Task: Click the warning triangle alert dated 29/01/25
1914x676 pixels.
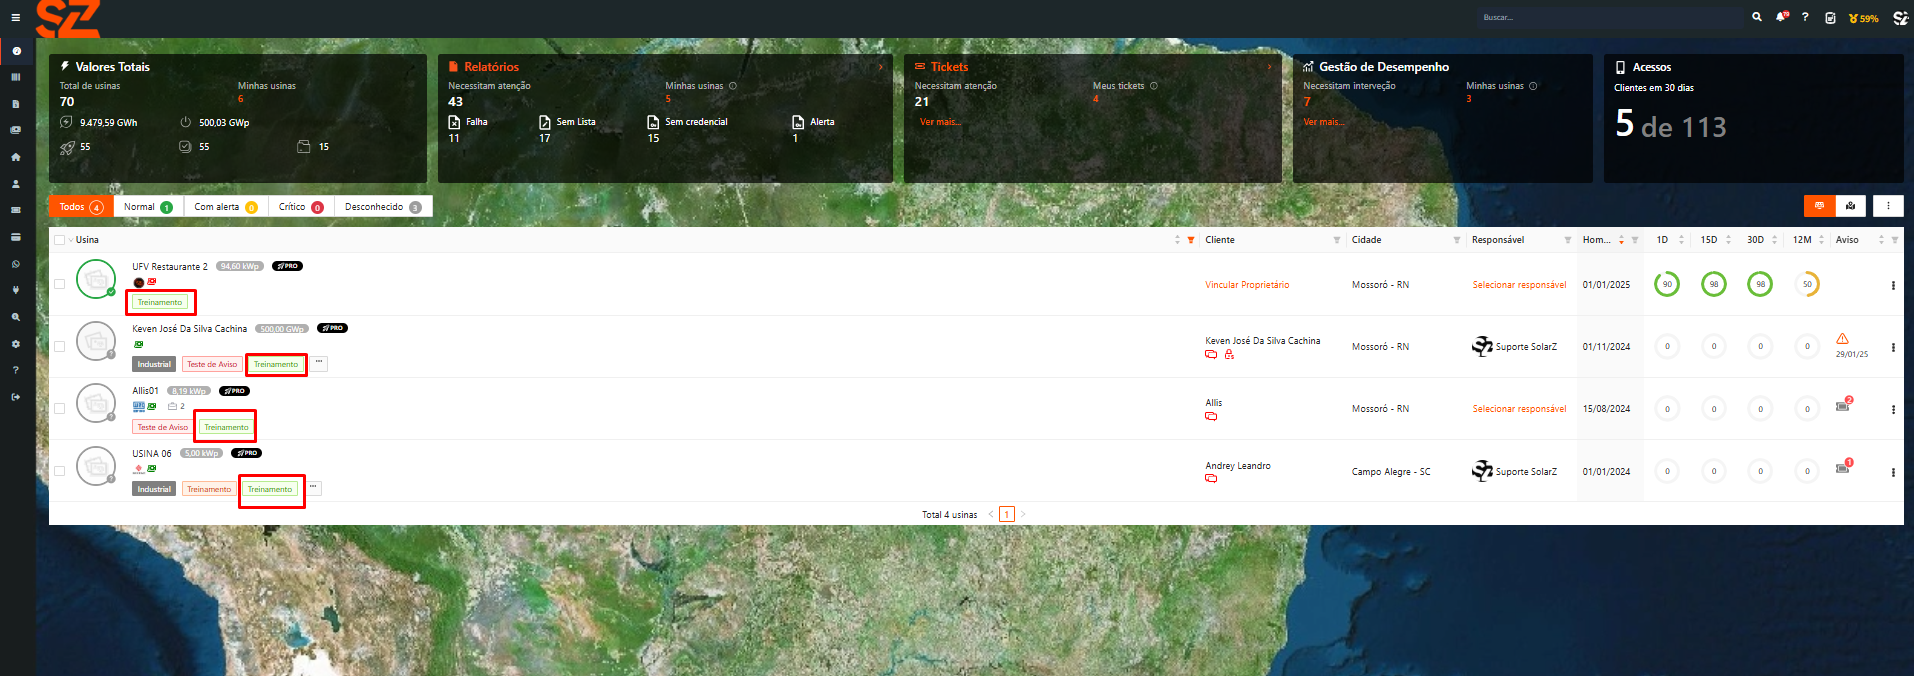Action: pyautogui.click(x=1842, y=339)
